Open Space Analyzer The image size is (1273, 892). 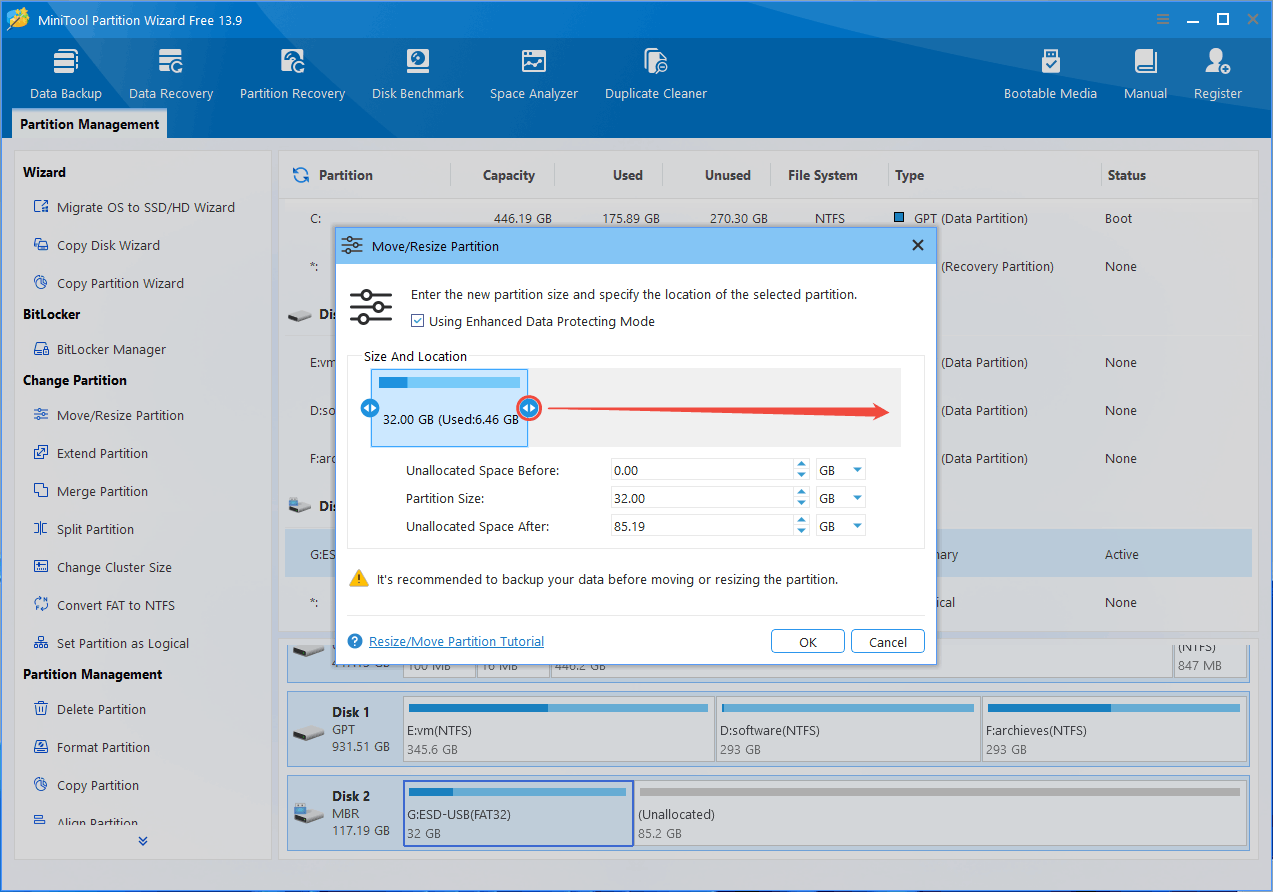(534, 74)
